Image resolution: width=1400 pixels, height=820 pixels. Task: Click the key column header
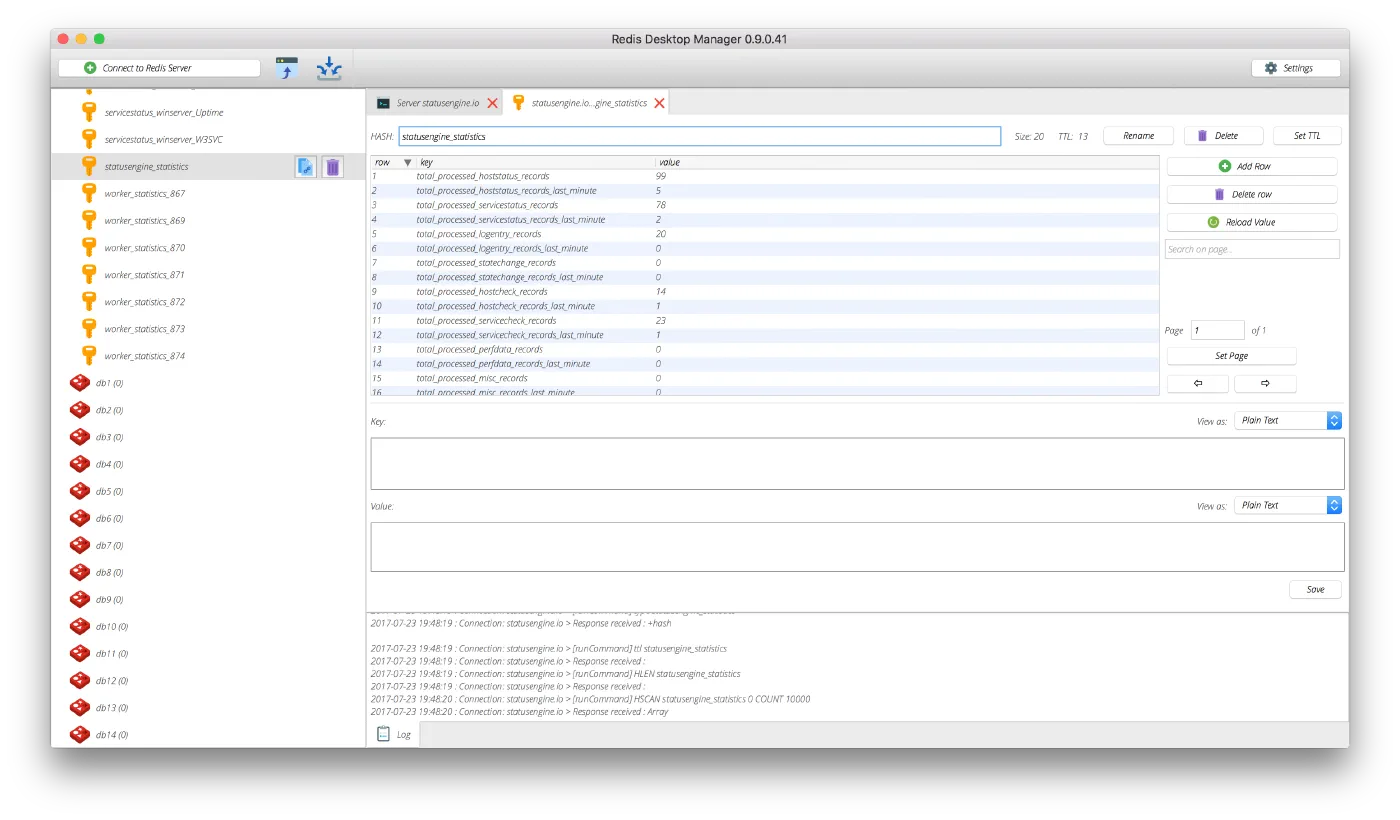535,162
